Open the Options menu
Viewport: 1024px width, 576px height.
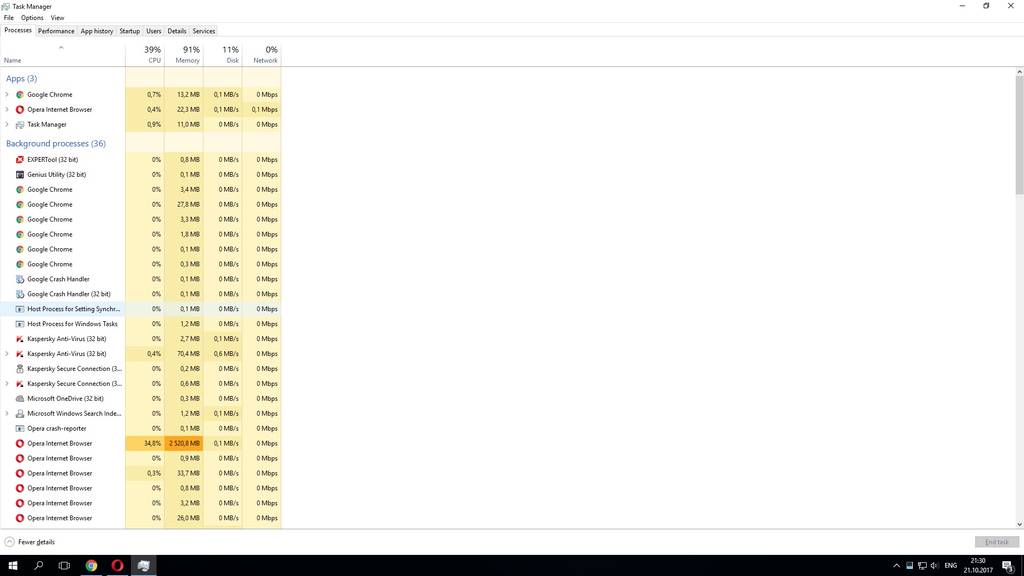tap(32, 18)
